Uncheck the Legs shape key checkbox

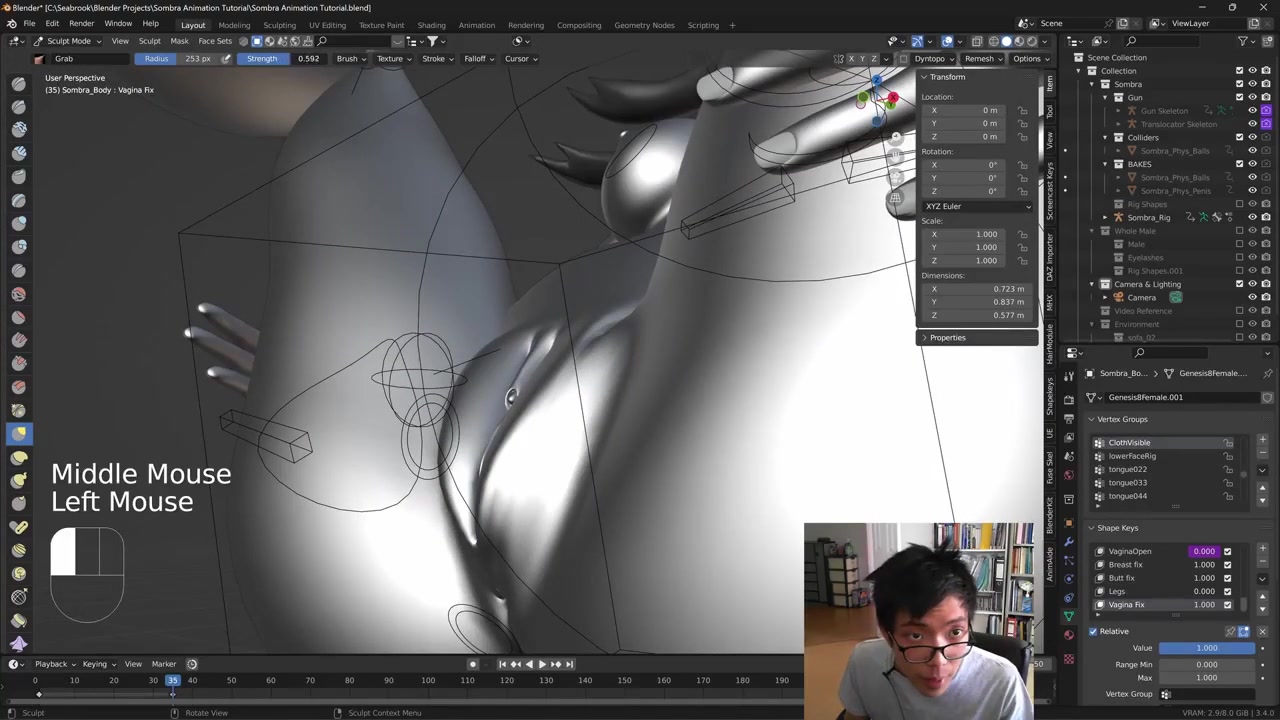point(1227,591)
